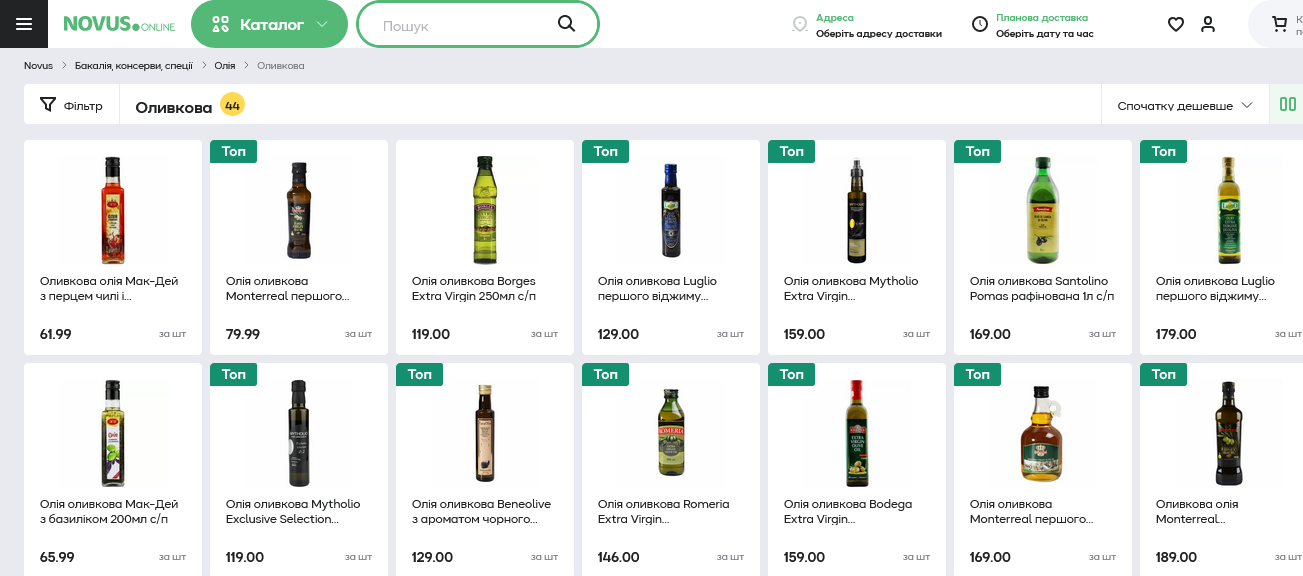Open the Спочатку дешевше sort dropdown

pyautogui.click(x=1184, y=105)
